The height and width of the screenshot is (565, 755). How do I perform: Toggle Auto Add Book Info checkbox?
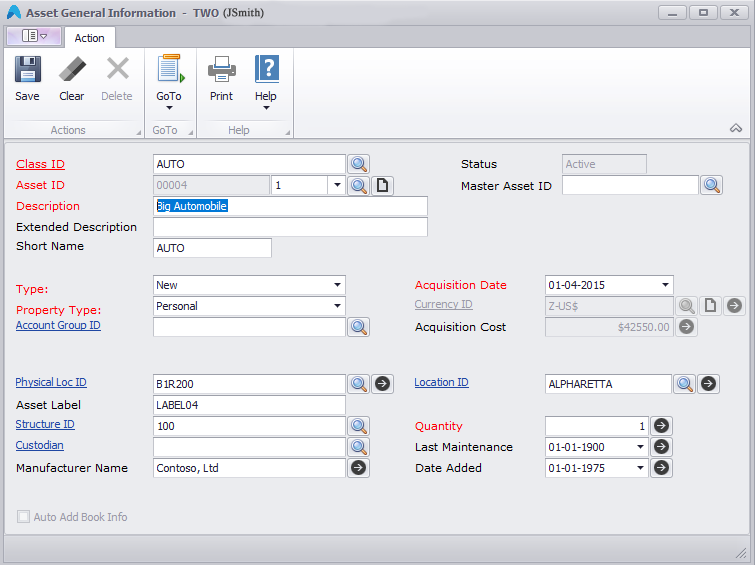[x=23, y=517]
